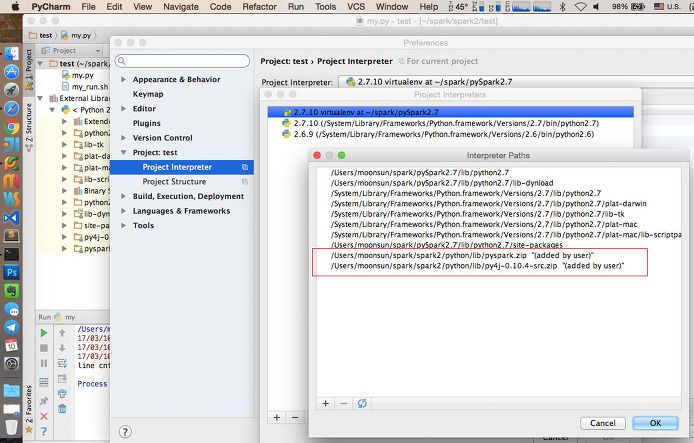Click the trash (clear all) icon in Run panel
The width and height of the screenshot is (694, 443).
[62, 408]
